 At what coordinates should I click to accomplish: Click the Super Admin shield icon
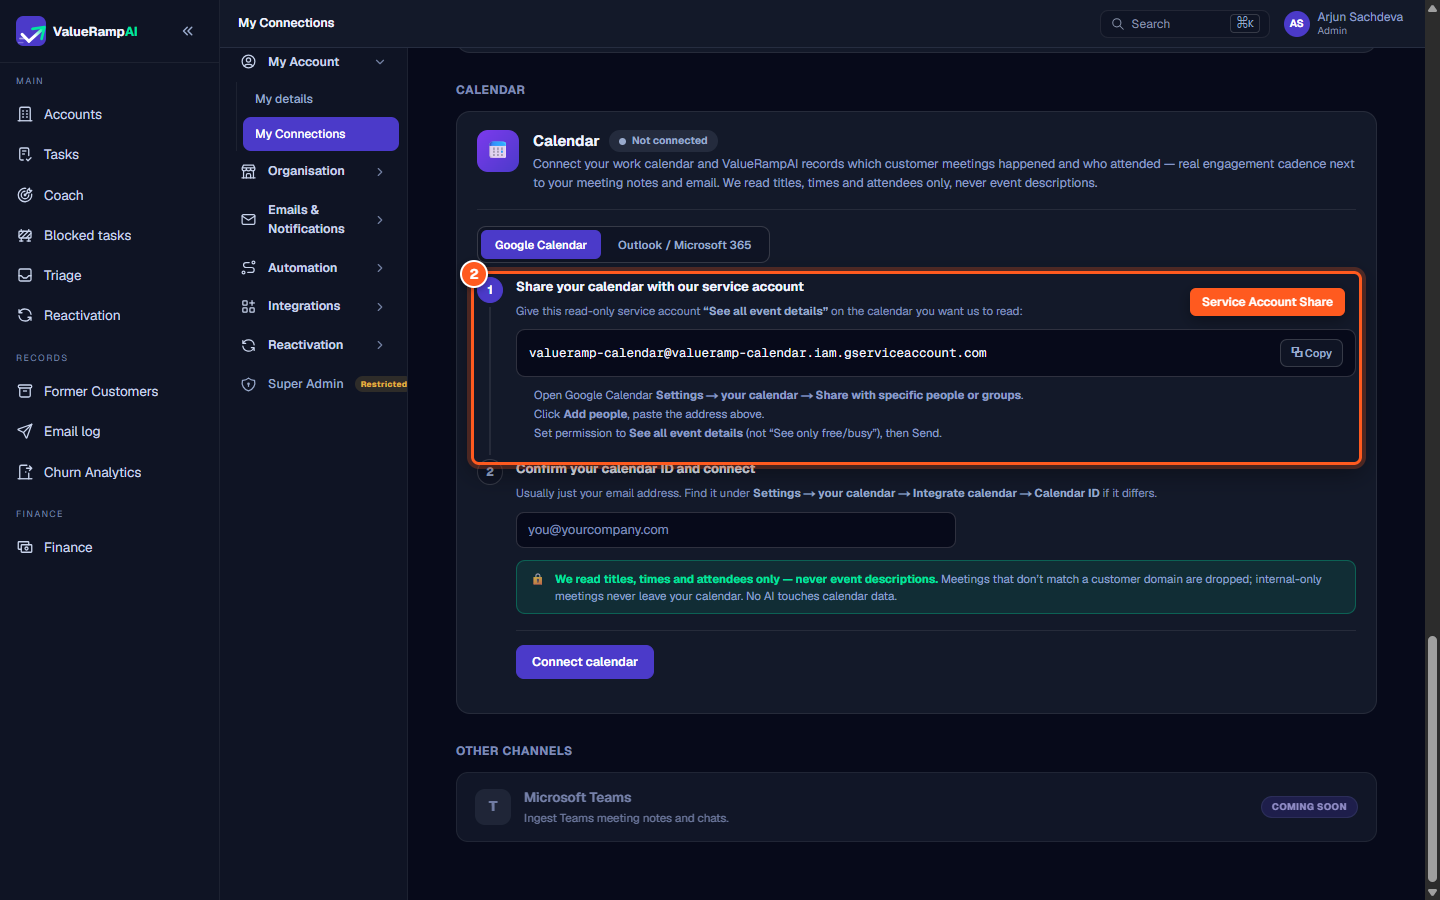[248, 384]
